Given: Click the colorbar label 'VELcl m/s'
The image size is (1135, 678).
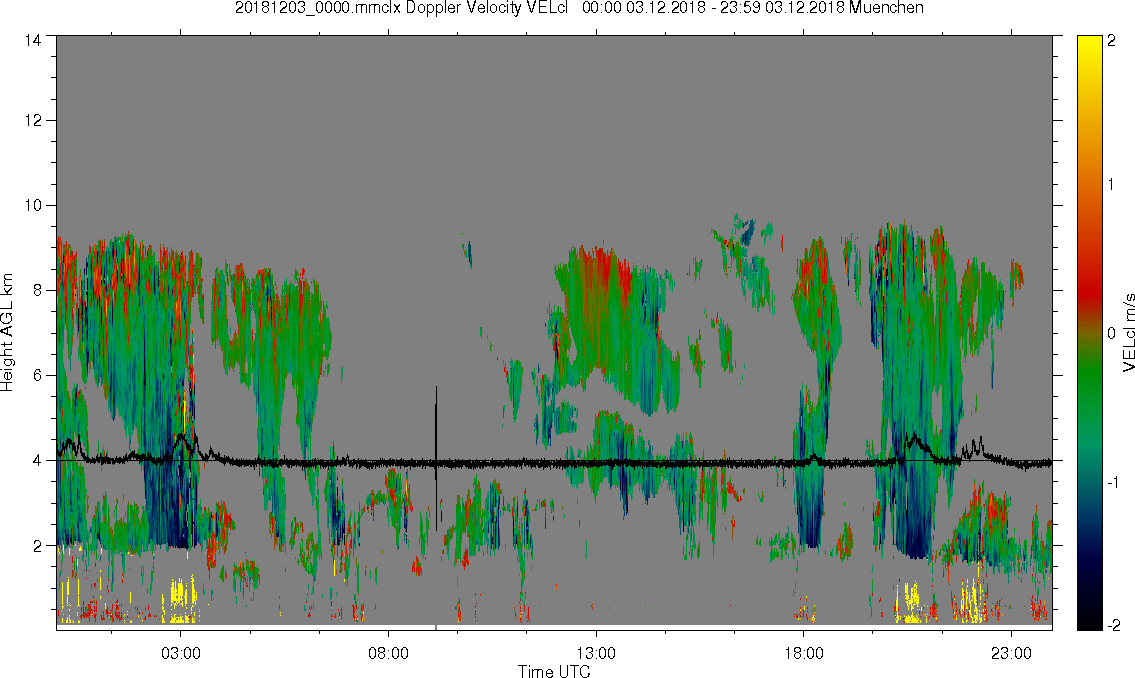Looking at the screenshot, I should pyautogui.click(x=1128, y=333).
